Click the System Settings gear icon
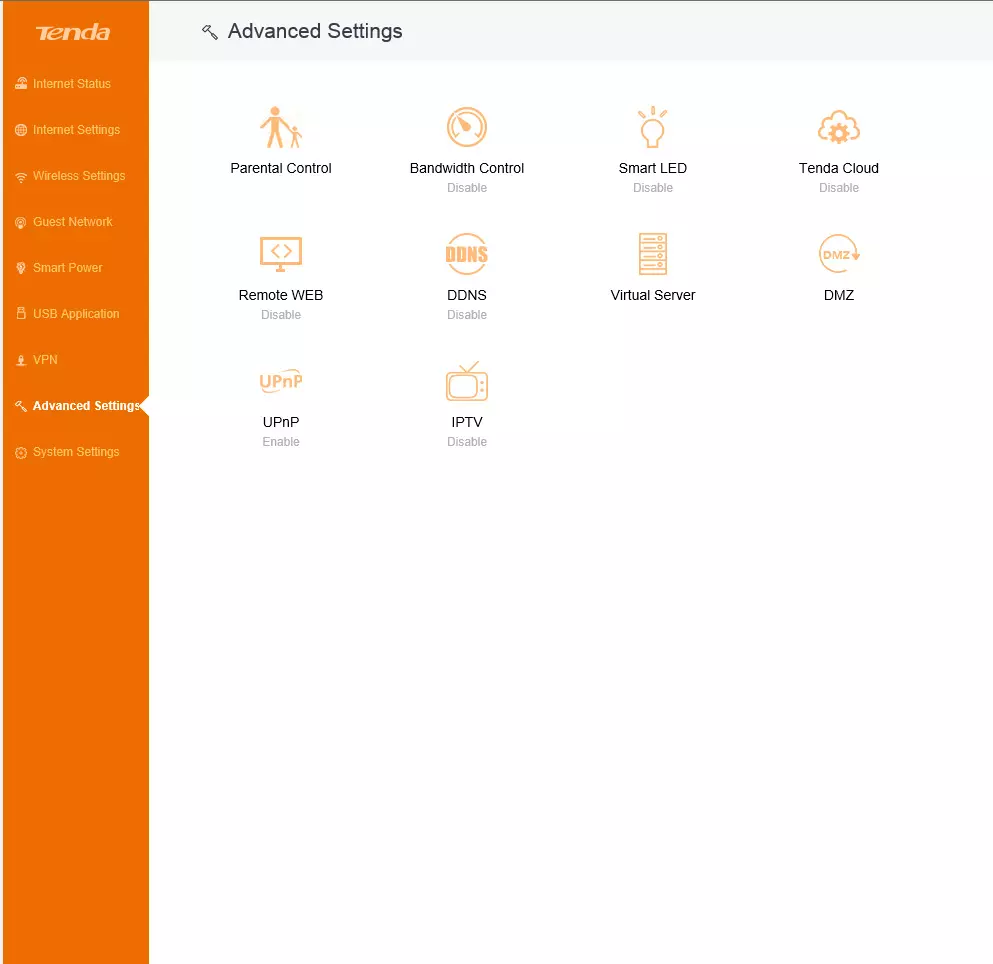The width and height of the screenshot is (993, 964). (21, 452)
